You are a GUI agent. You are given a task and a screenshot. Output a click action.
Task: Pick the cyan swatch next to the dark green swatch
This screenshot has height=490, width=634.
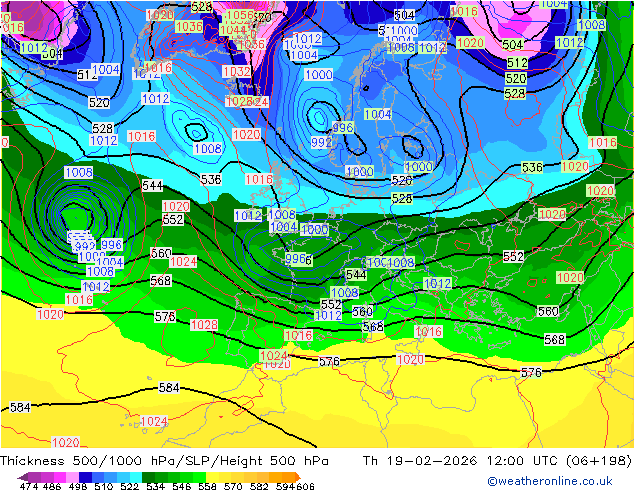pos(136,477)
